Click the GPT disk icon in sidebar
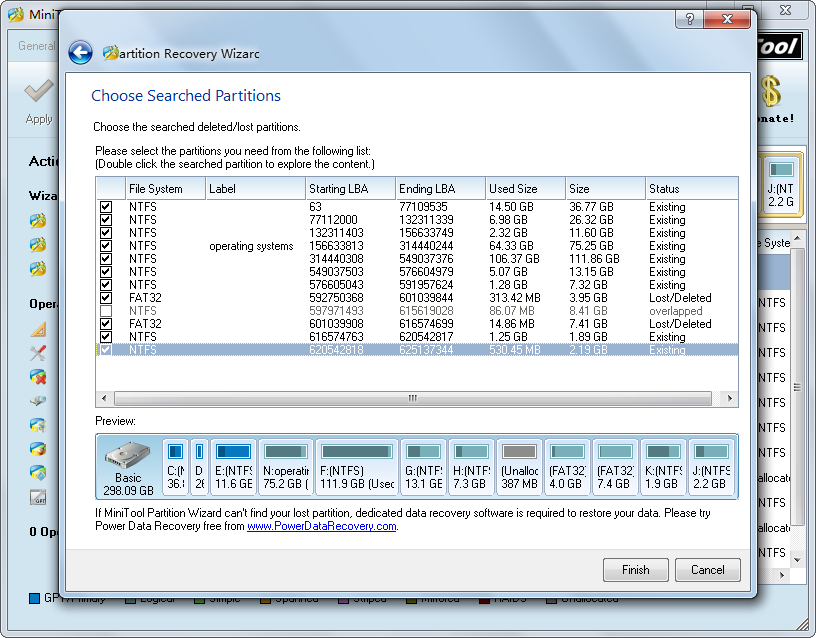 (x=38, y=497)
